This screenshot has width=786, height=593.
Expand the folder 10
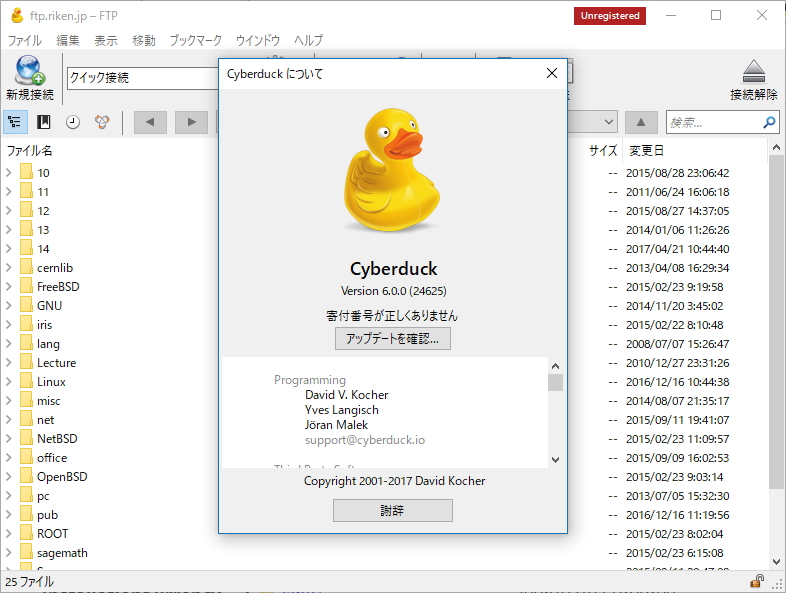coord(9,172)
